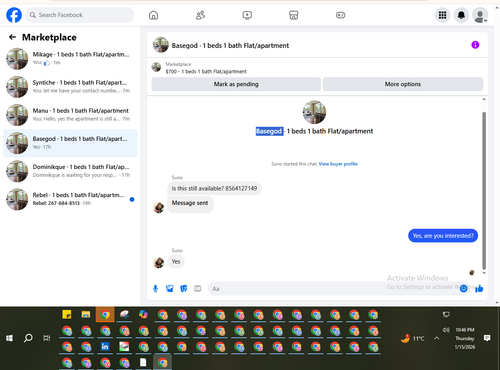This screenshot has width=500, height=370.
Task: Click the chat scroll up arrow
Action: tap(484, 99)
